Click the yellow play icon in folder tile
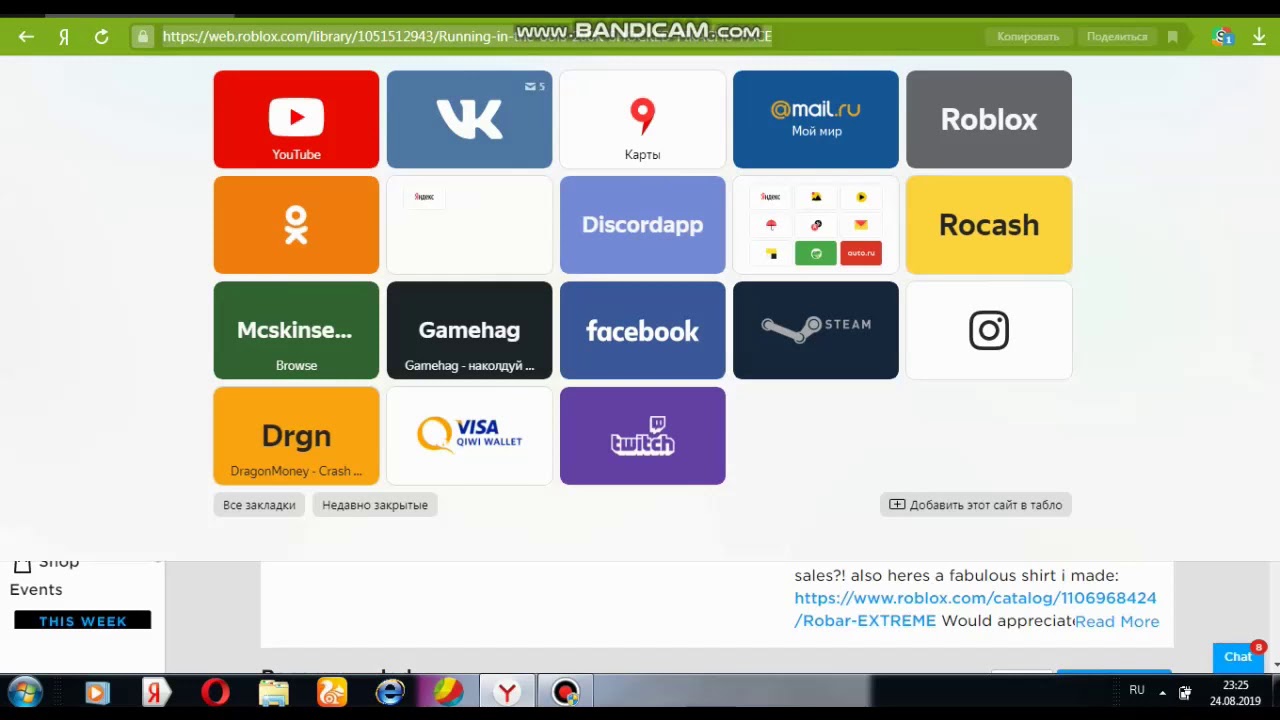This screenshot has height=720, width=1280. (x=861, y=197)
